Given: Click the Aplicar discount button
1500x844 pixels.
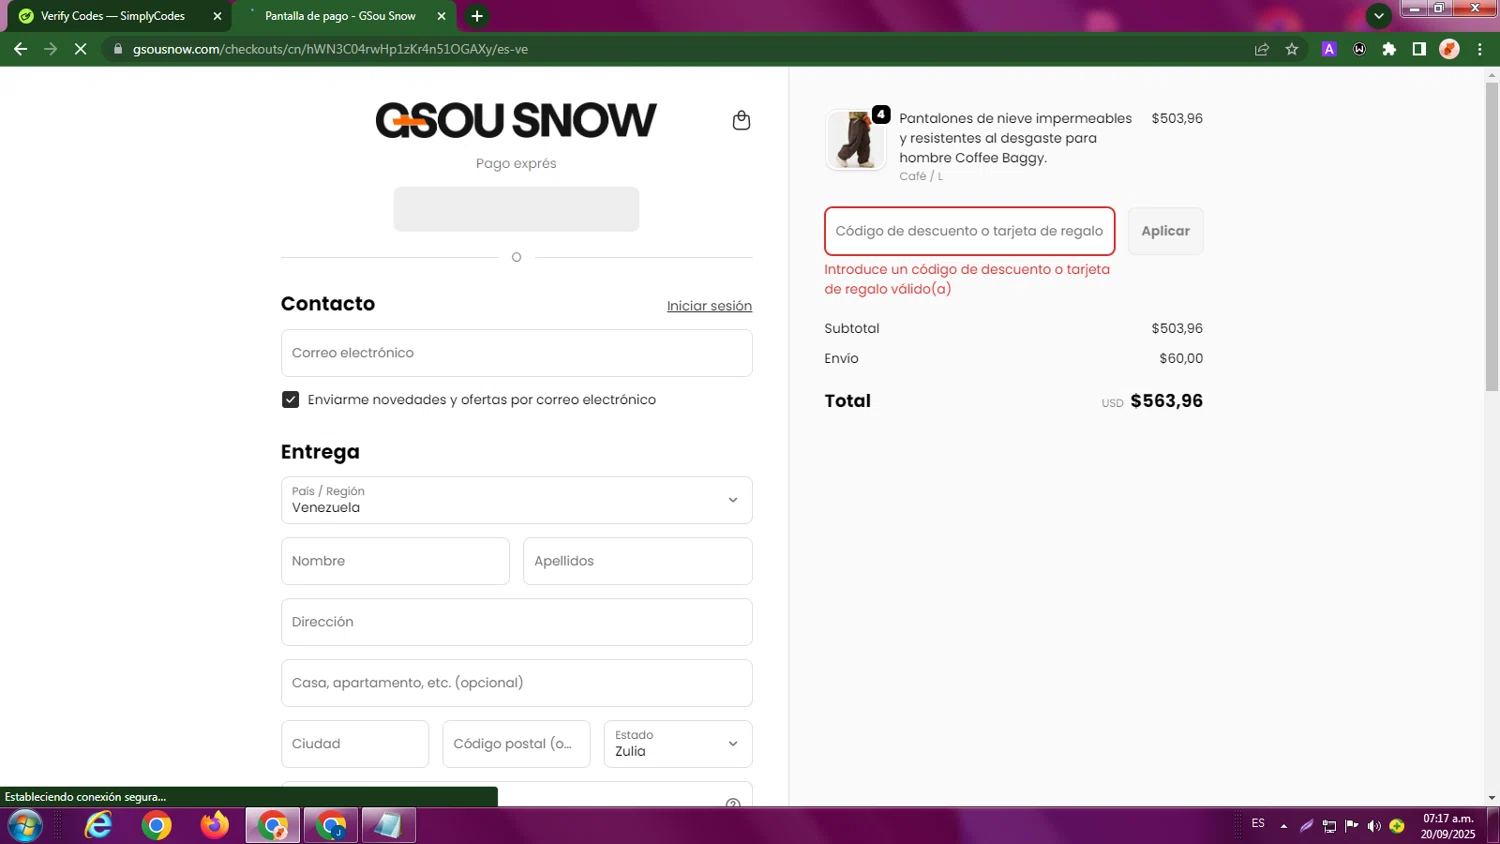Looking at the screenshot, I should tap(1165, 231).
